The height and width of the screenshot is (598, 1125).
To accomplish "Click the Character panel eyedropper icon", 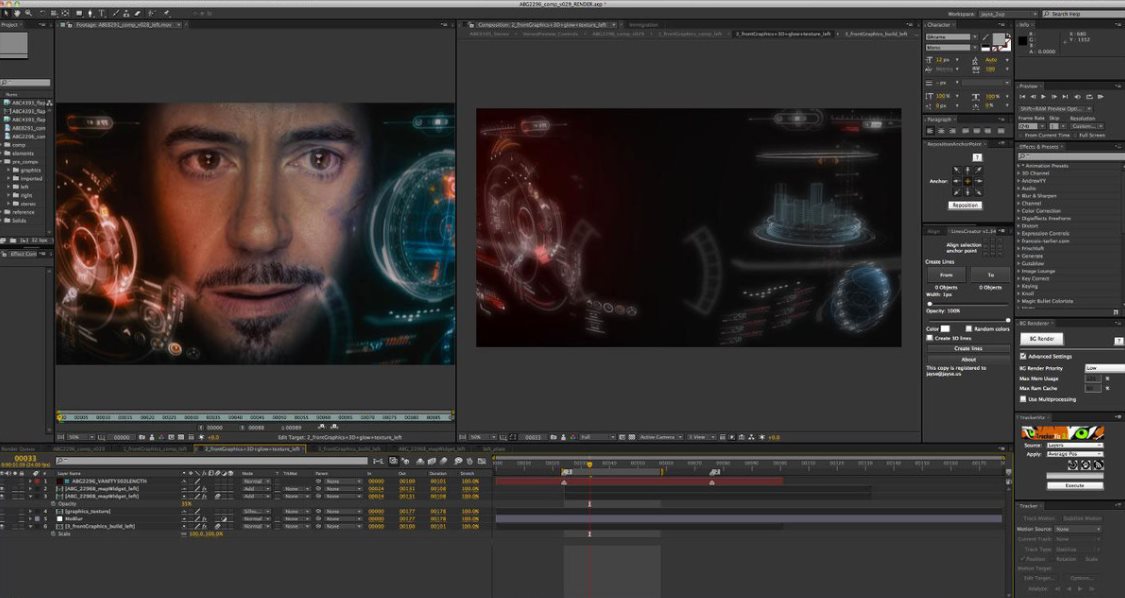I will (x=985, y=37).
